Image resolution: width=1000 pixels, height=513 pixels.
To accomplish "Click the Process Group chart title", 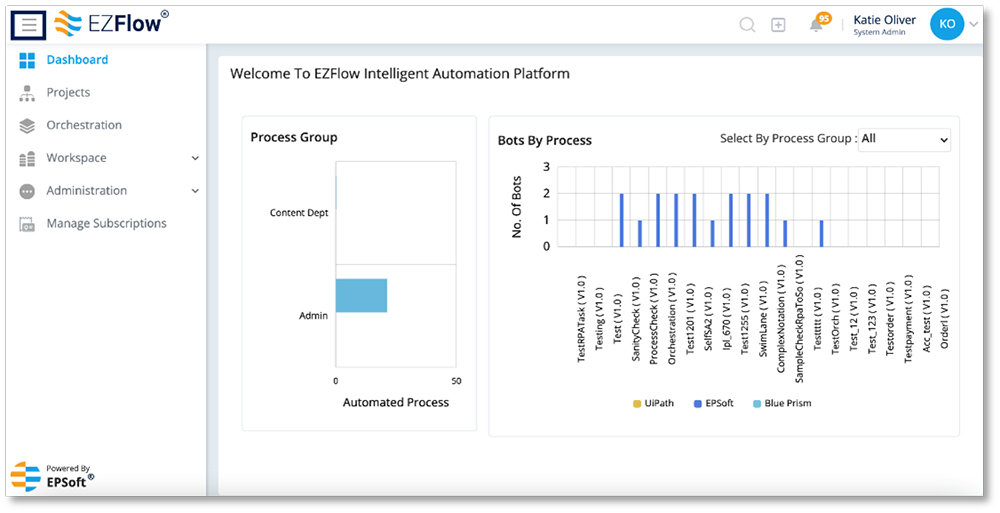I will 293,137.
